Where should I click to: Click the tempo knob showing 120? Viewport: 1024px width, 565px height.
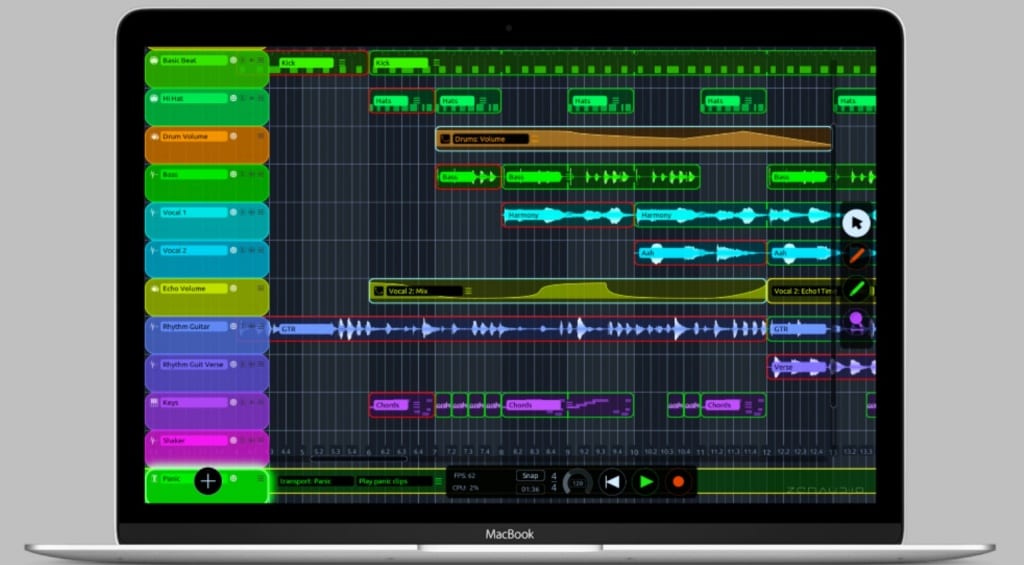(x=577, y=482)
